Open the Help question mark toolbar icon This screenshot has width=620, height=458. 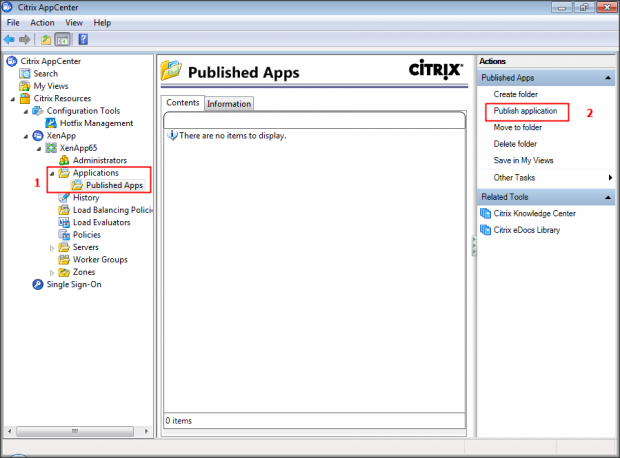click(x=83, y=40)
